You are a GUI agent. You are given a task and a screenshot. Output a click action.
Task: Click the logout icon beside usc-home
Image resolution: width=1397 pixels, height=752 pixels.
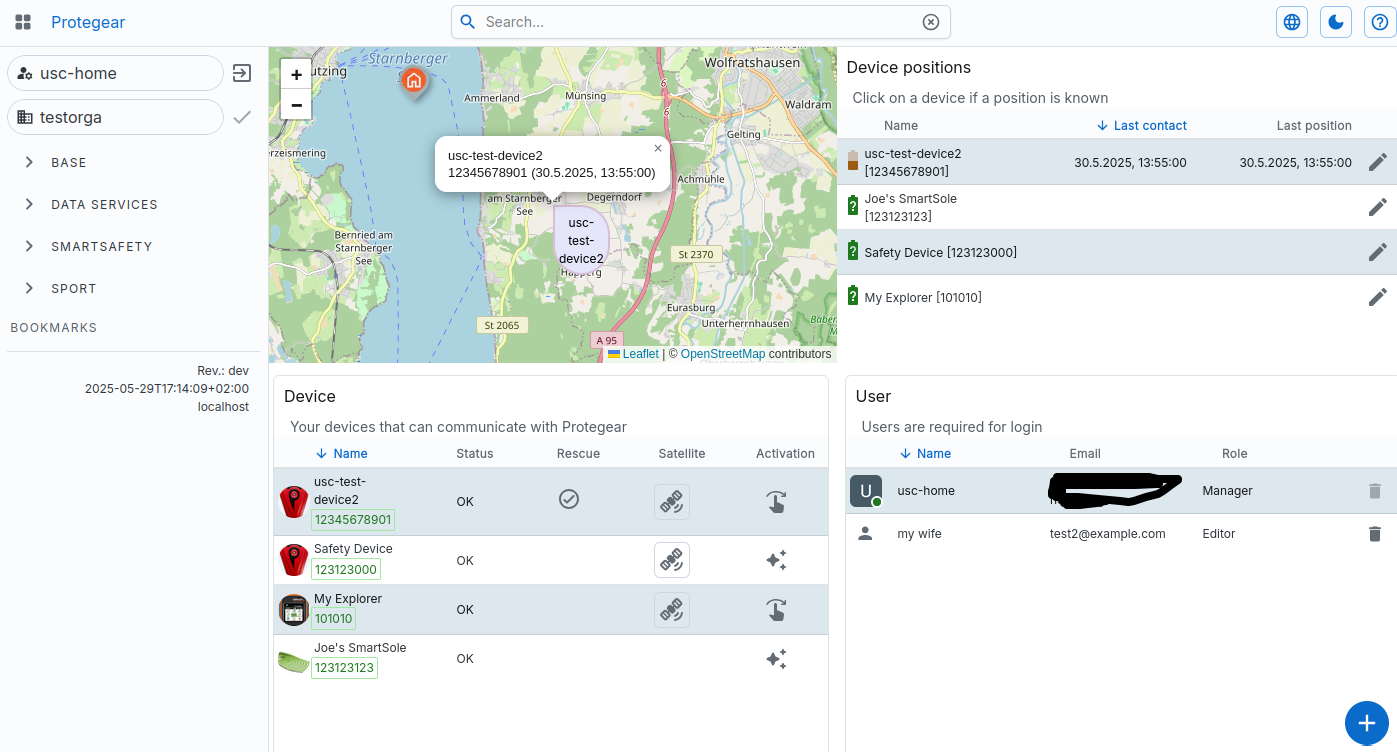[241, 73]
